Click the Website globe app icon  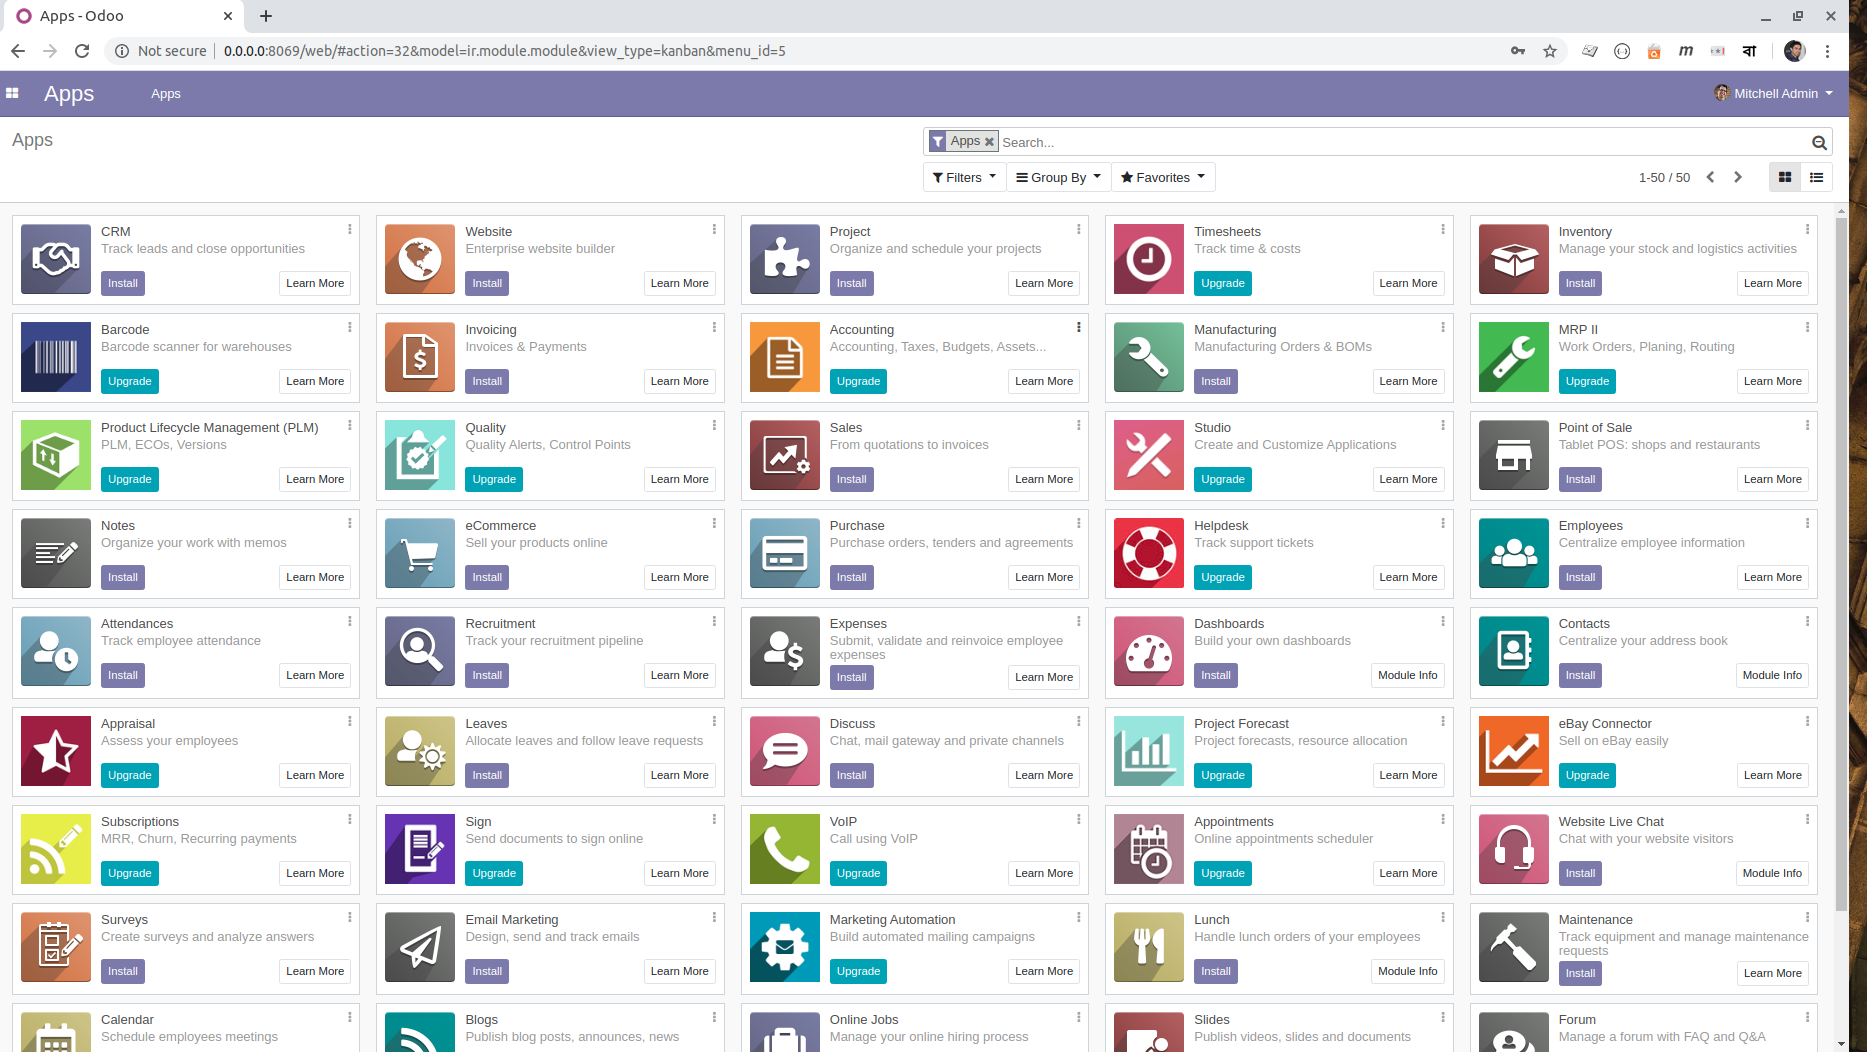coord(420,259)
